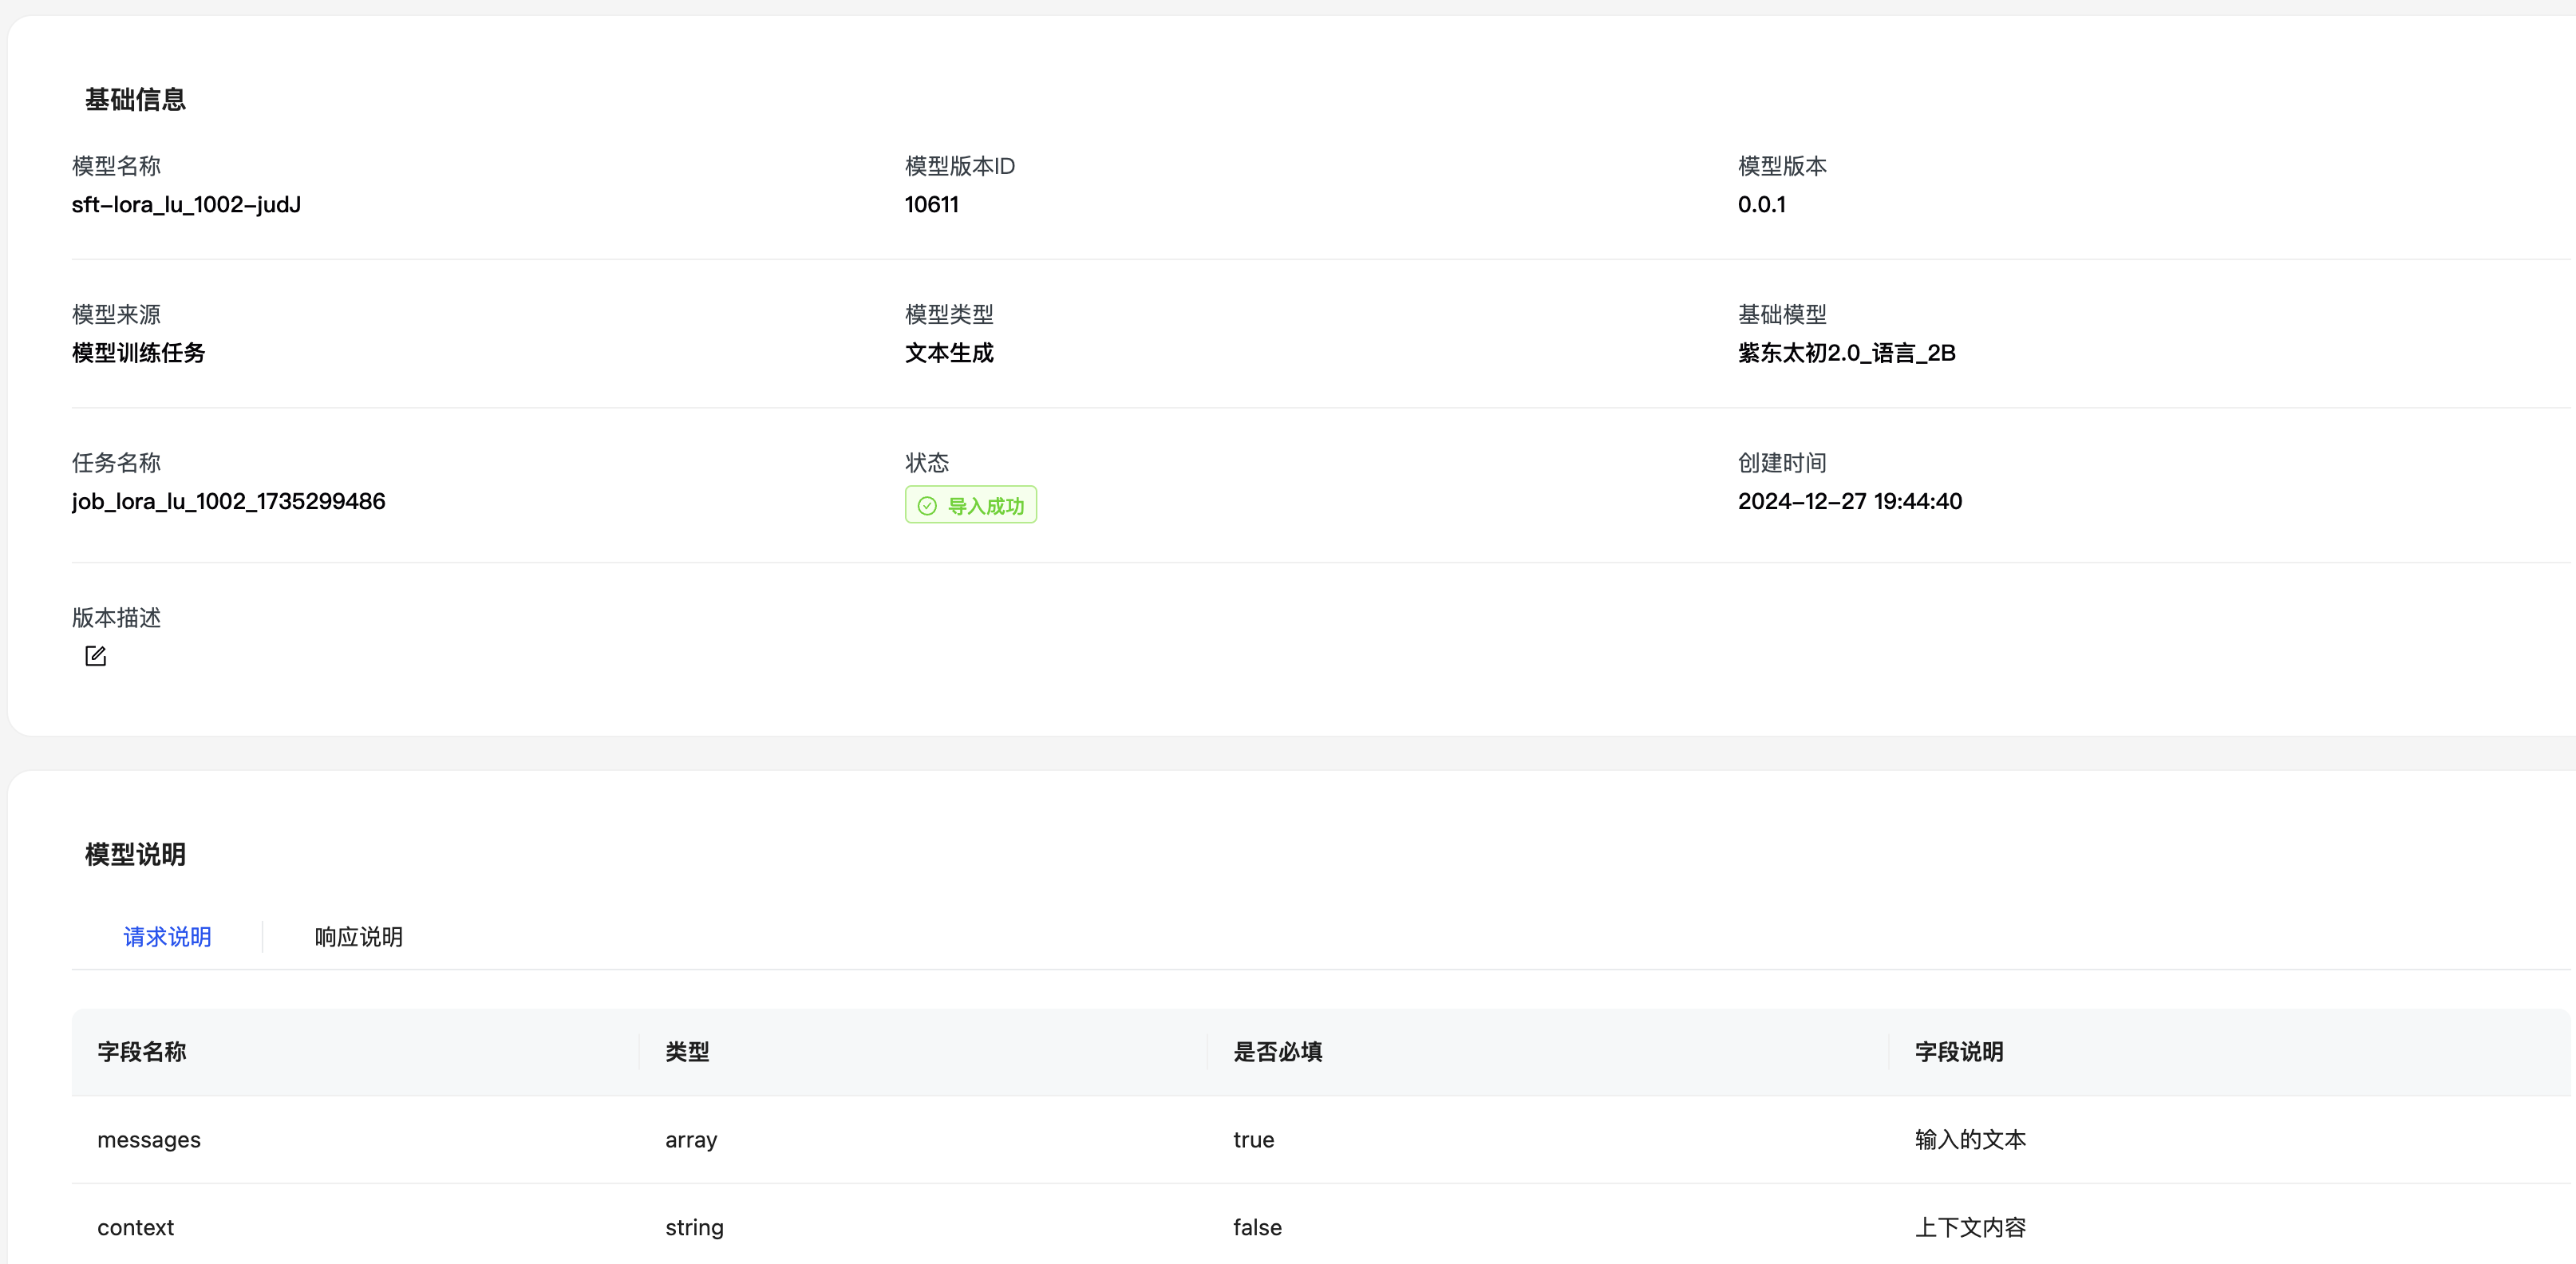This screenshot has height=1264, width=2576.
Task: Click the creation time 2024-12-27 19:44:40
Action: click(x=1849, y=501)
